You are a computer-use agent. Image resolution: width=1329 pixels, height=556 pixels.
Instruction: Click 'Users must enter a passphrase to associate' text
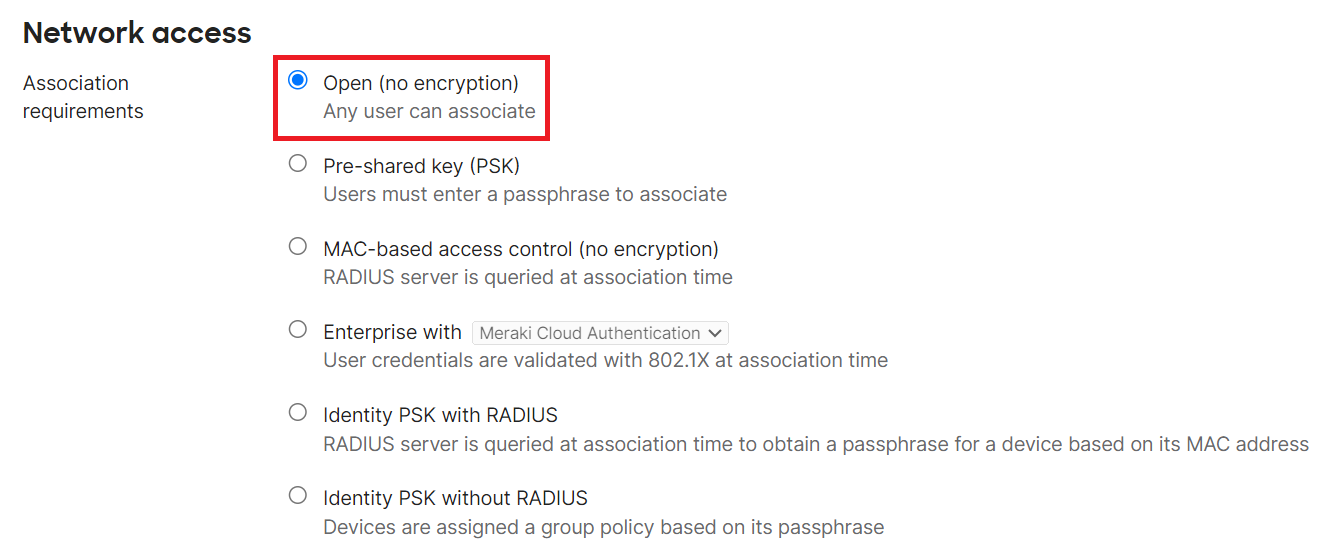coord(525,194)
